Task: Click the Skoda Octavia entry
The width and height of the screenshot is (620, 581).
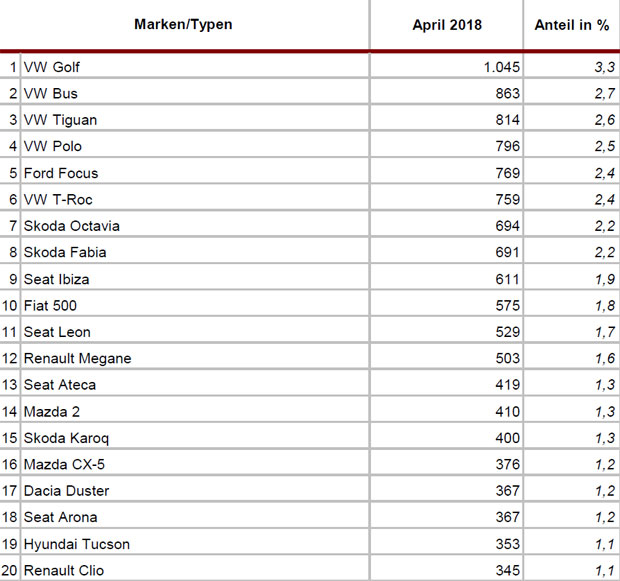Action: tap(72, 226)
